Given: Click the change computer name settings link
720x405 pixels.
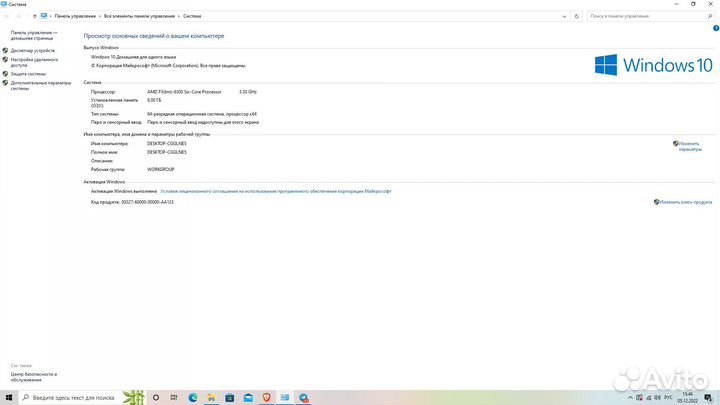Looking at the screenshot, I should pos(690,146).
